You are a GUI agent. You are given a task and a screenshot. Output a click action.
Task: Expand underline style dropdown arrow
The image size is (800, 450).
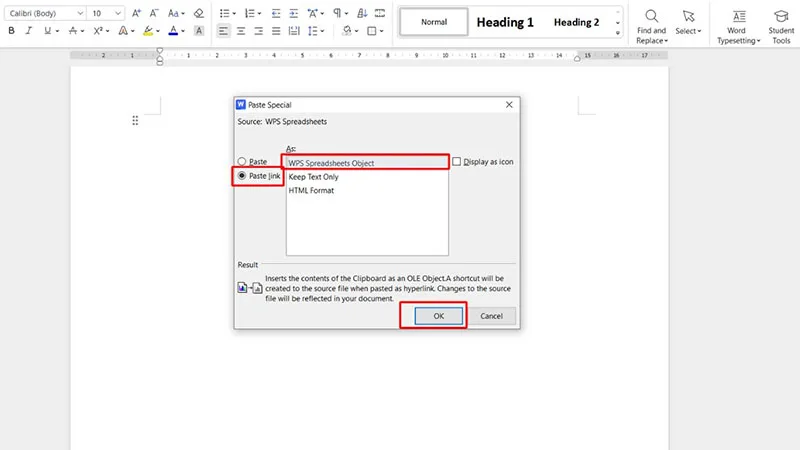[x=57, y=31]
